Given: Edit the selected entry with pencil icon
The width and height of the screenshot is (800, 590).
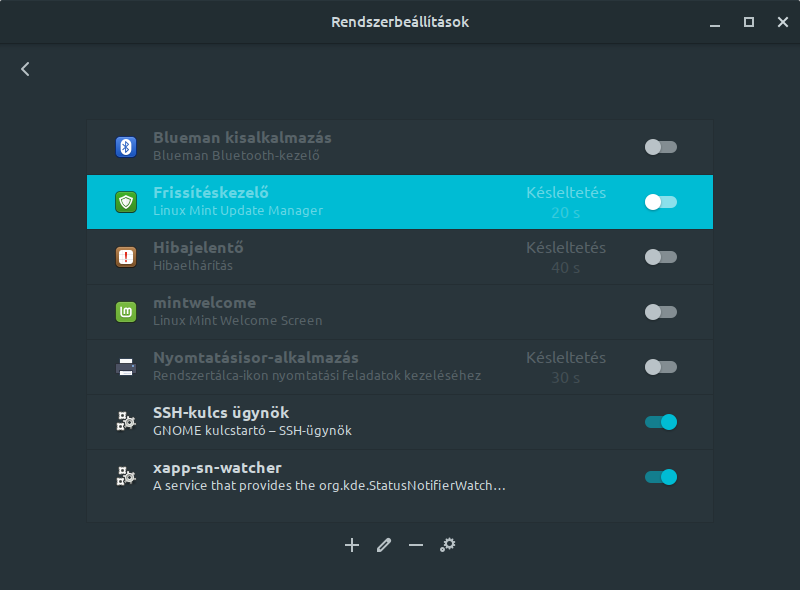Looking at the screenshot, I should tap(384, 545).
